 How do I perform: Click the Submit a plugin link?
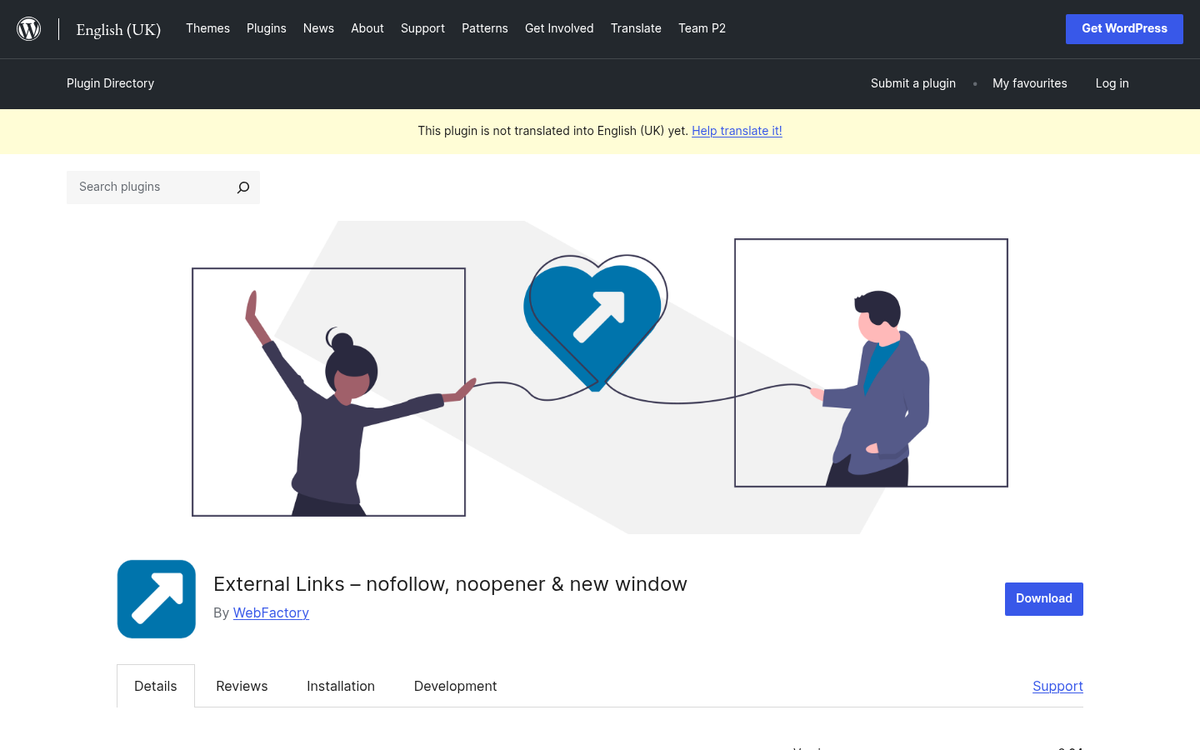tap(913, 83)
